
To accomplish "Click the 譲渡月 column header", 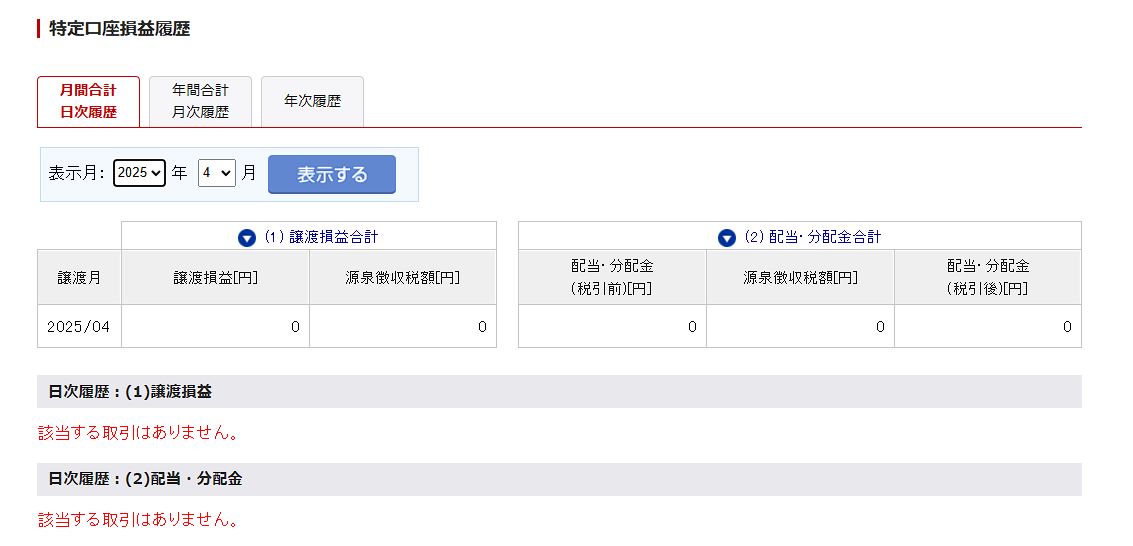I will [x=79, y=277].
